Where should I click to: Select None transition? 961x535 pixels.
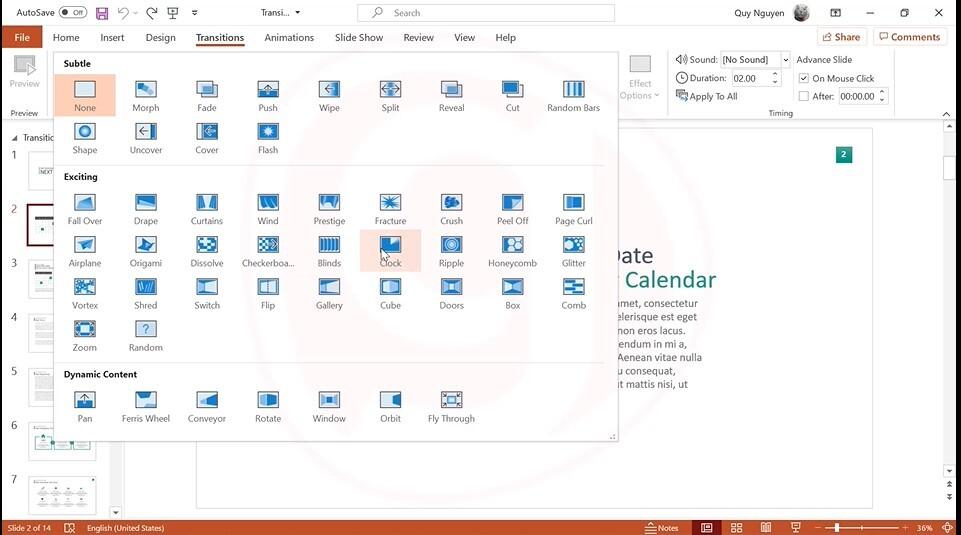(85, 96)
